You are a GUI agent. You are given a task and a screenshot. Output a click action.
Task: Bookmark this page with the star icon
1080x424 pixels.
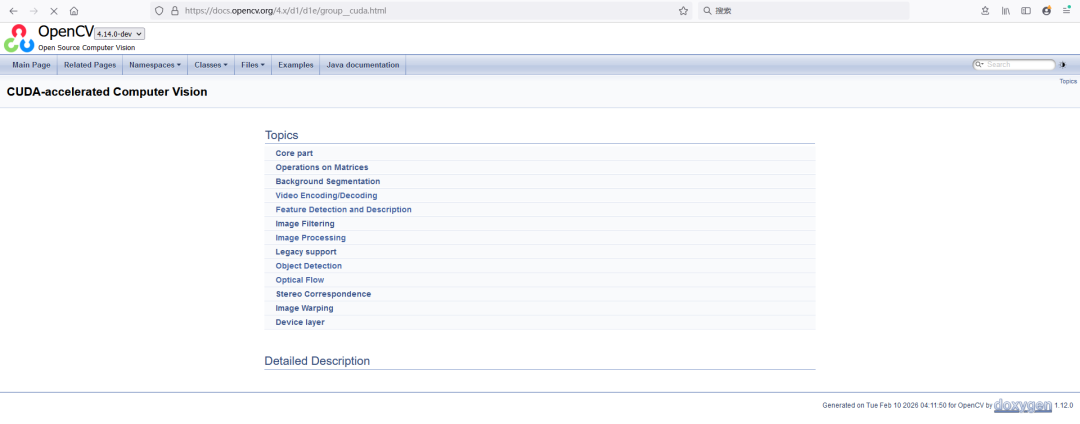pos(683,11)
